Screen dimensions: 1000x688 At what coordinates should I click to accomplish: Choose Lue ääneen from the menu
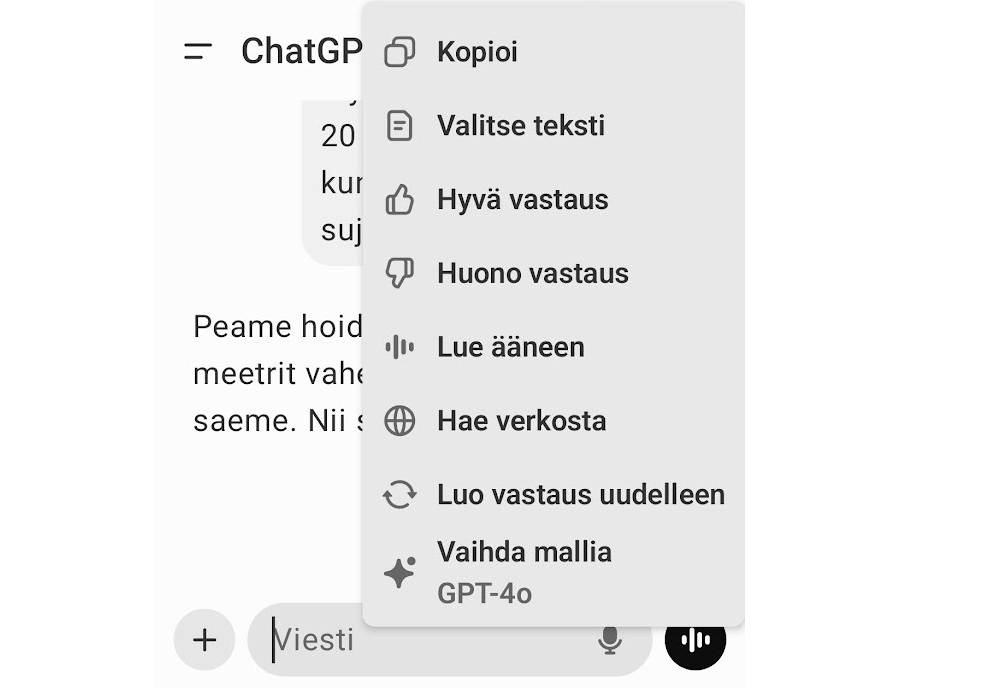(x=510, y=347)
